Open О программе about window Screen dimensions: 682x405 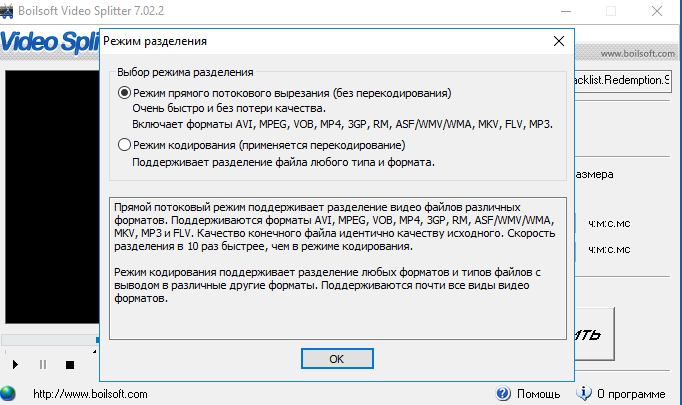tap(630, 394)
